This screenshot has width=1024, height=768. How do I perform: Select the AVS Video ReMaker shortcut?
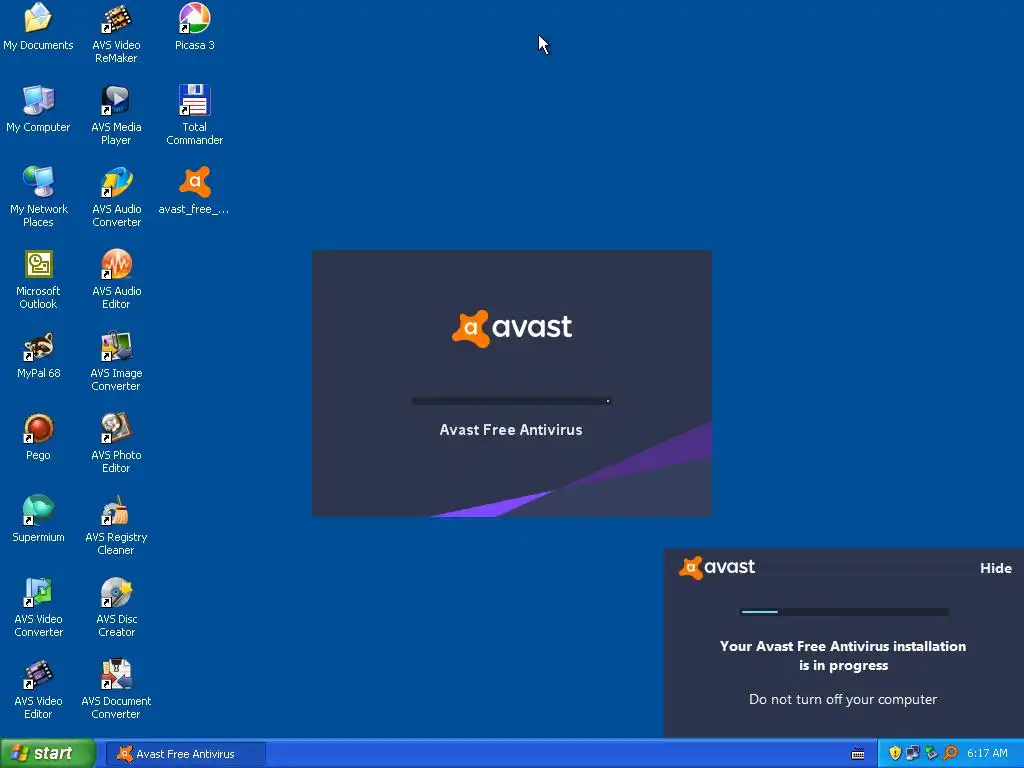116,33
